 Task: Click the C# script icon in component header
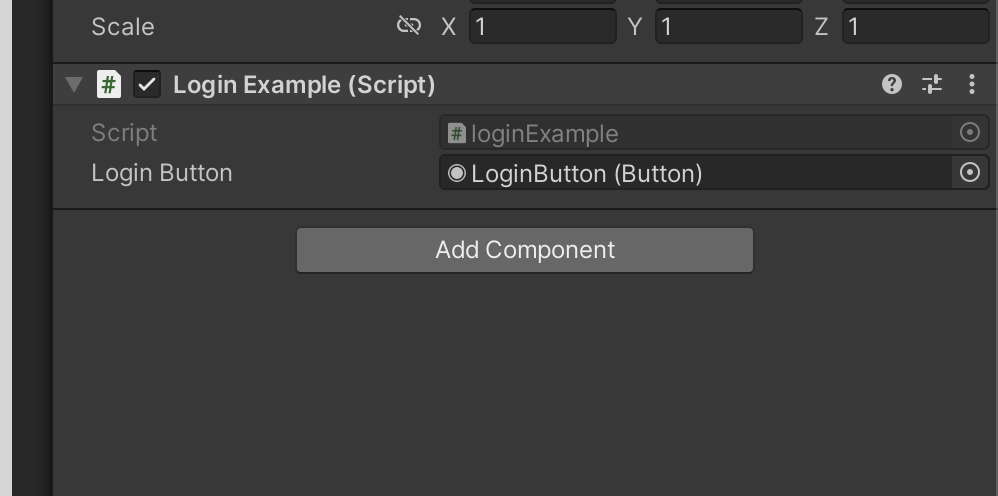[x=109, y=84]
